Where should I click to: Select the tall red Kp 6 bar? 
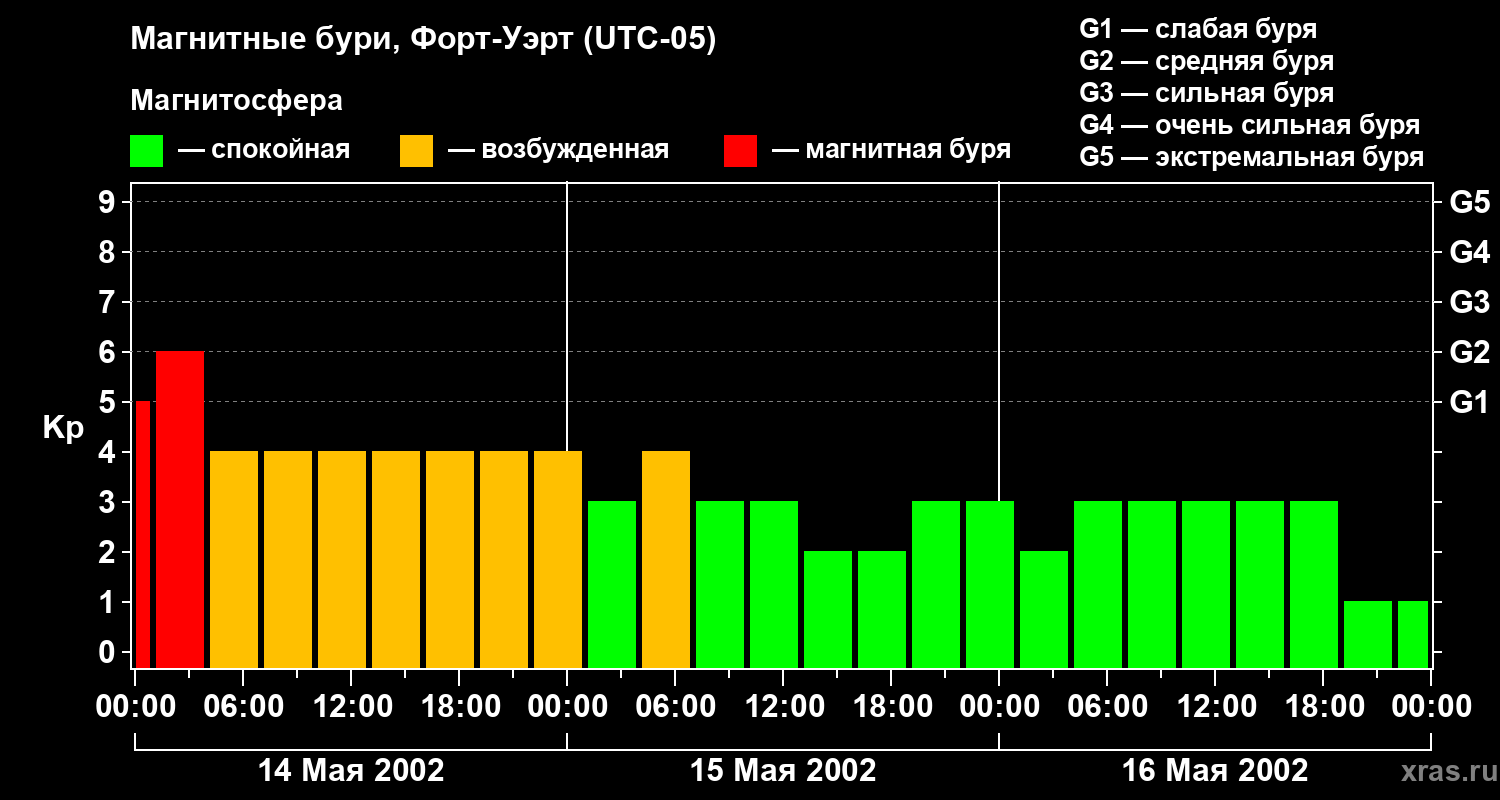click(180, 509)
